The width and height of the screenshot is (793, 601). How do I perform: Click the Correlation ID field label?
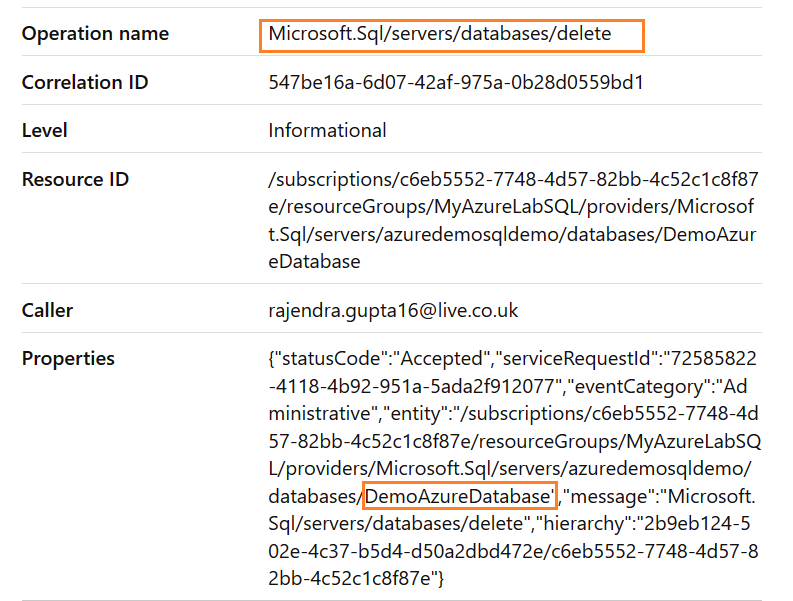point(85,82)
